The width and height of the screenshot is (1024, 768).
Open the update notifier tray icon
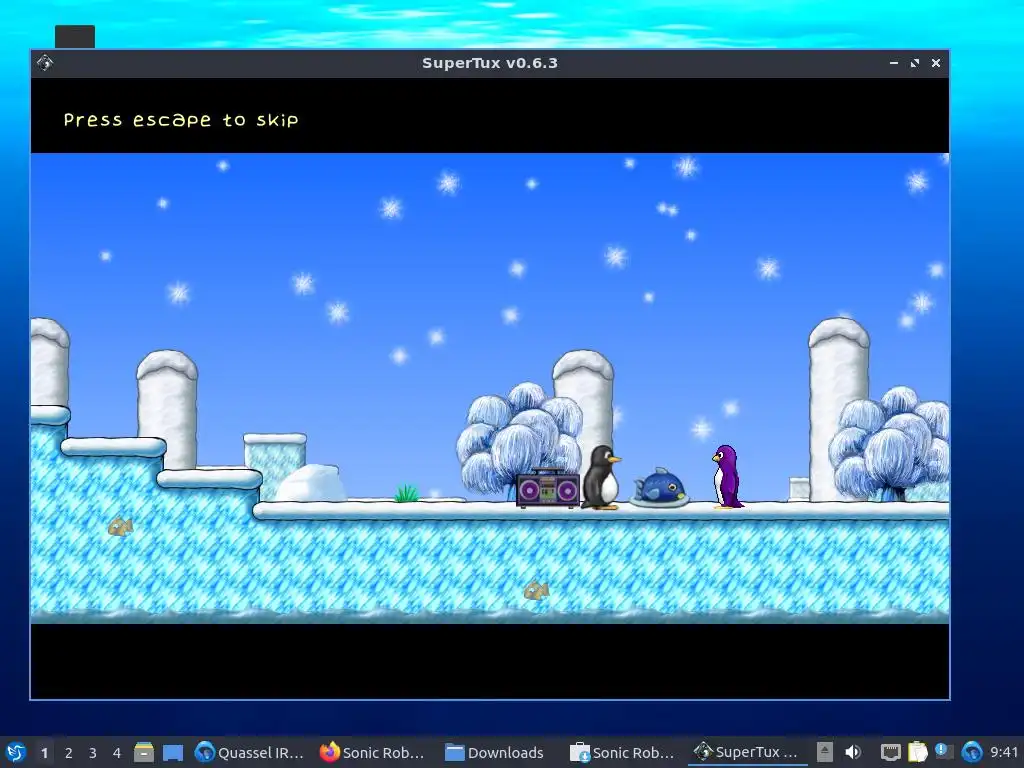click(944, 752)
